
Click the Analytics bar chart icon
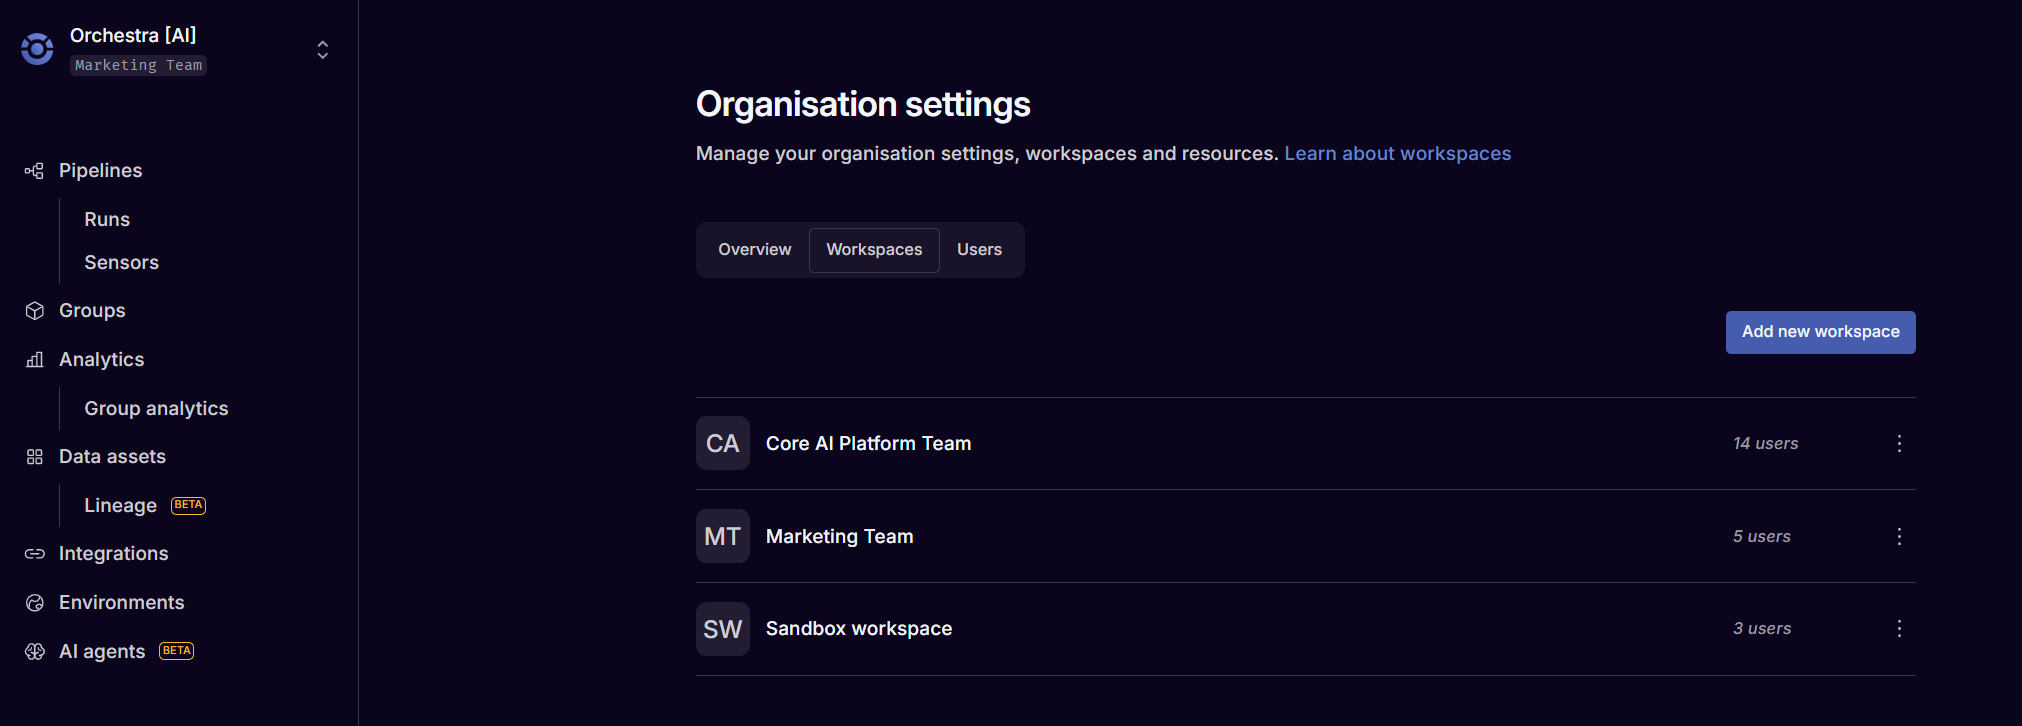[35, 360]
